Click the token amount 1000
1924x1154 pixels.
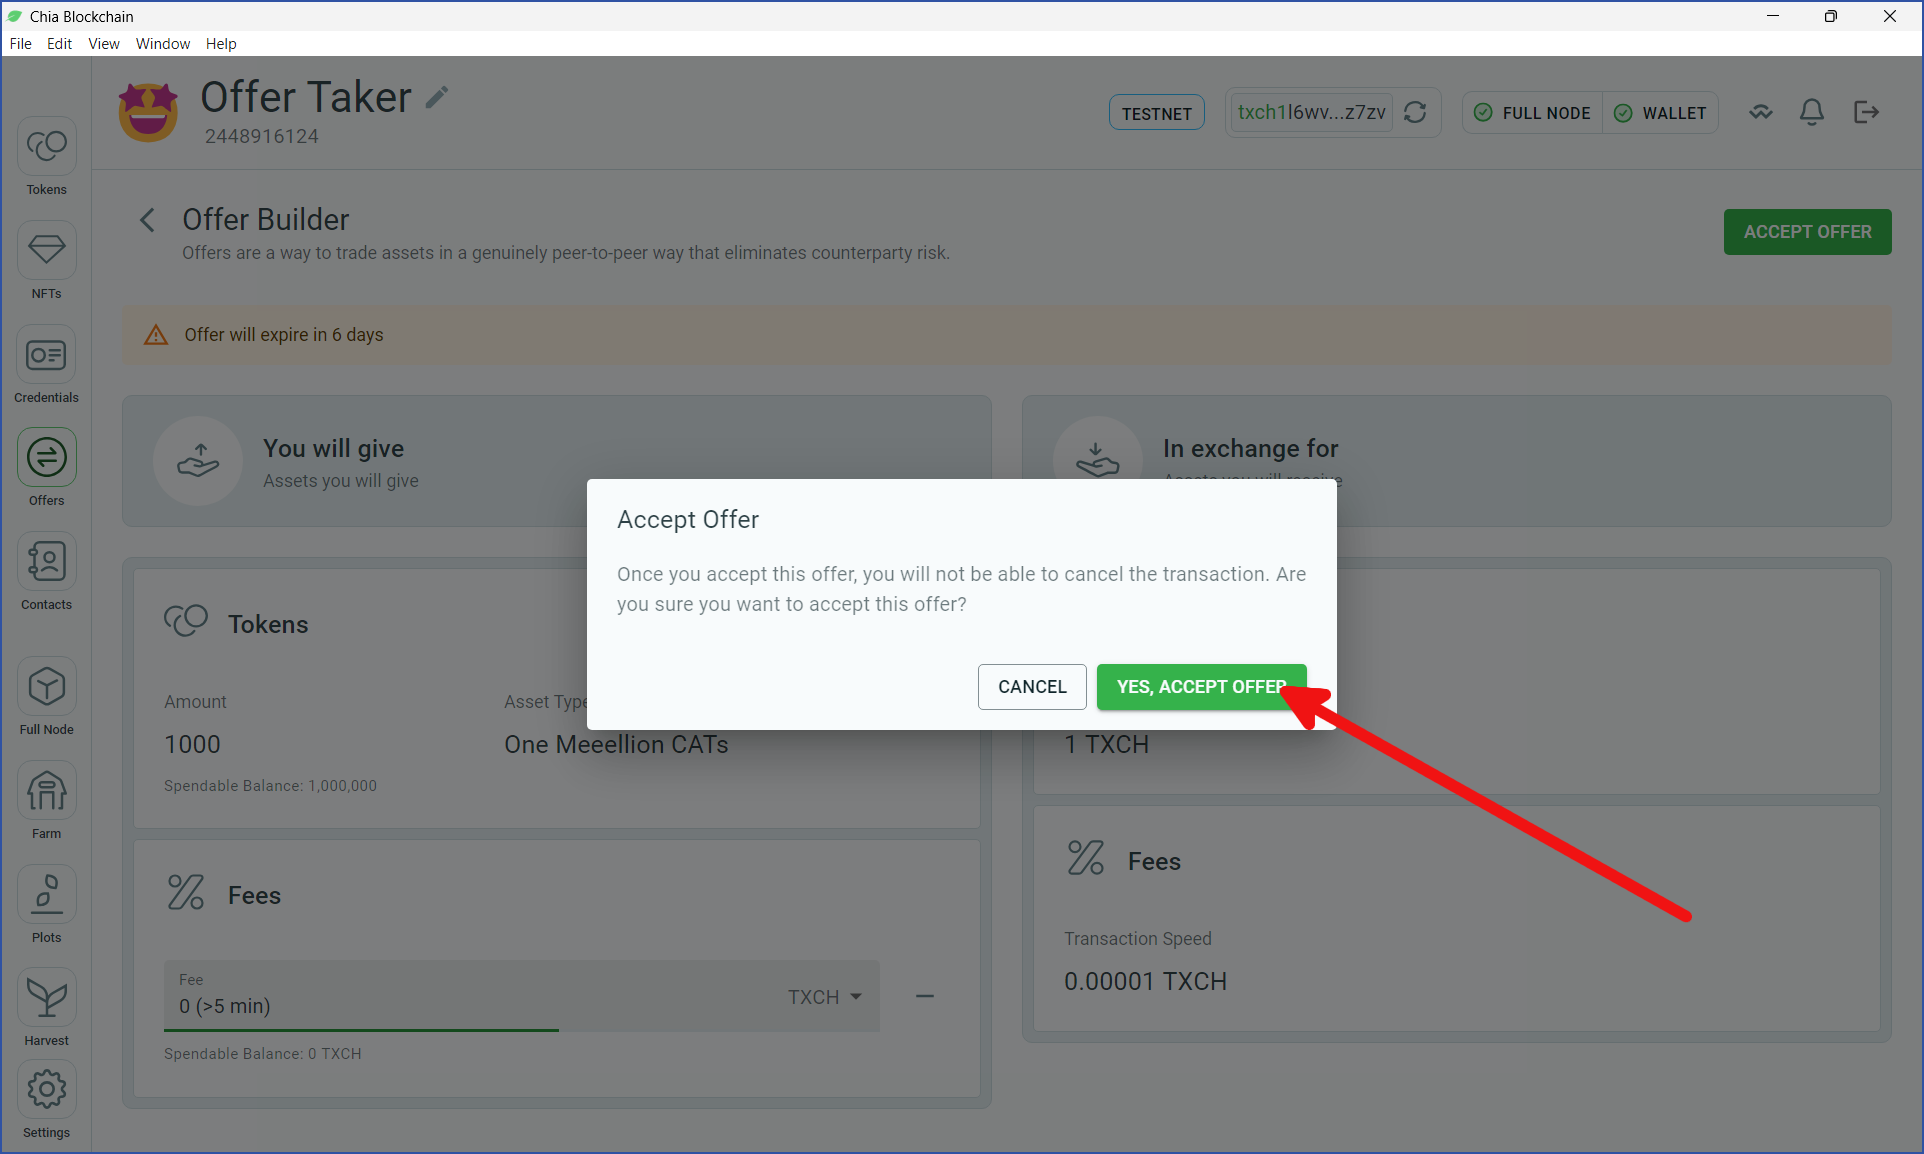192,745
